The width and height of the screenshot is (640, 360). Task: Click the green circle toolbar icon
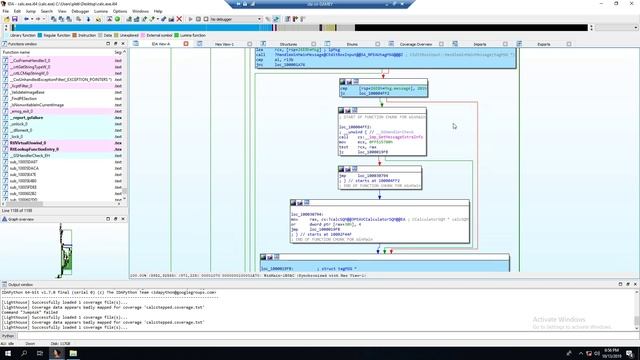pos(118,19)
